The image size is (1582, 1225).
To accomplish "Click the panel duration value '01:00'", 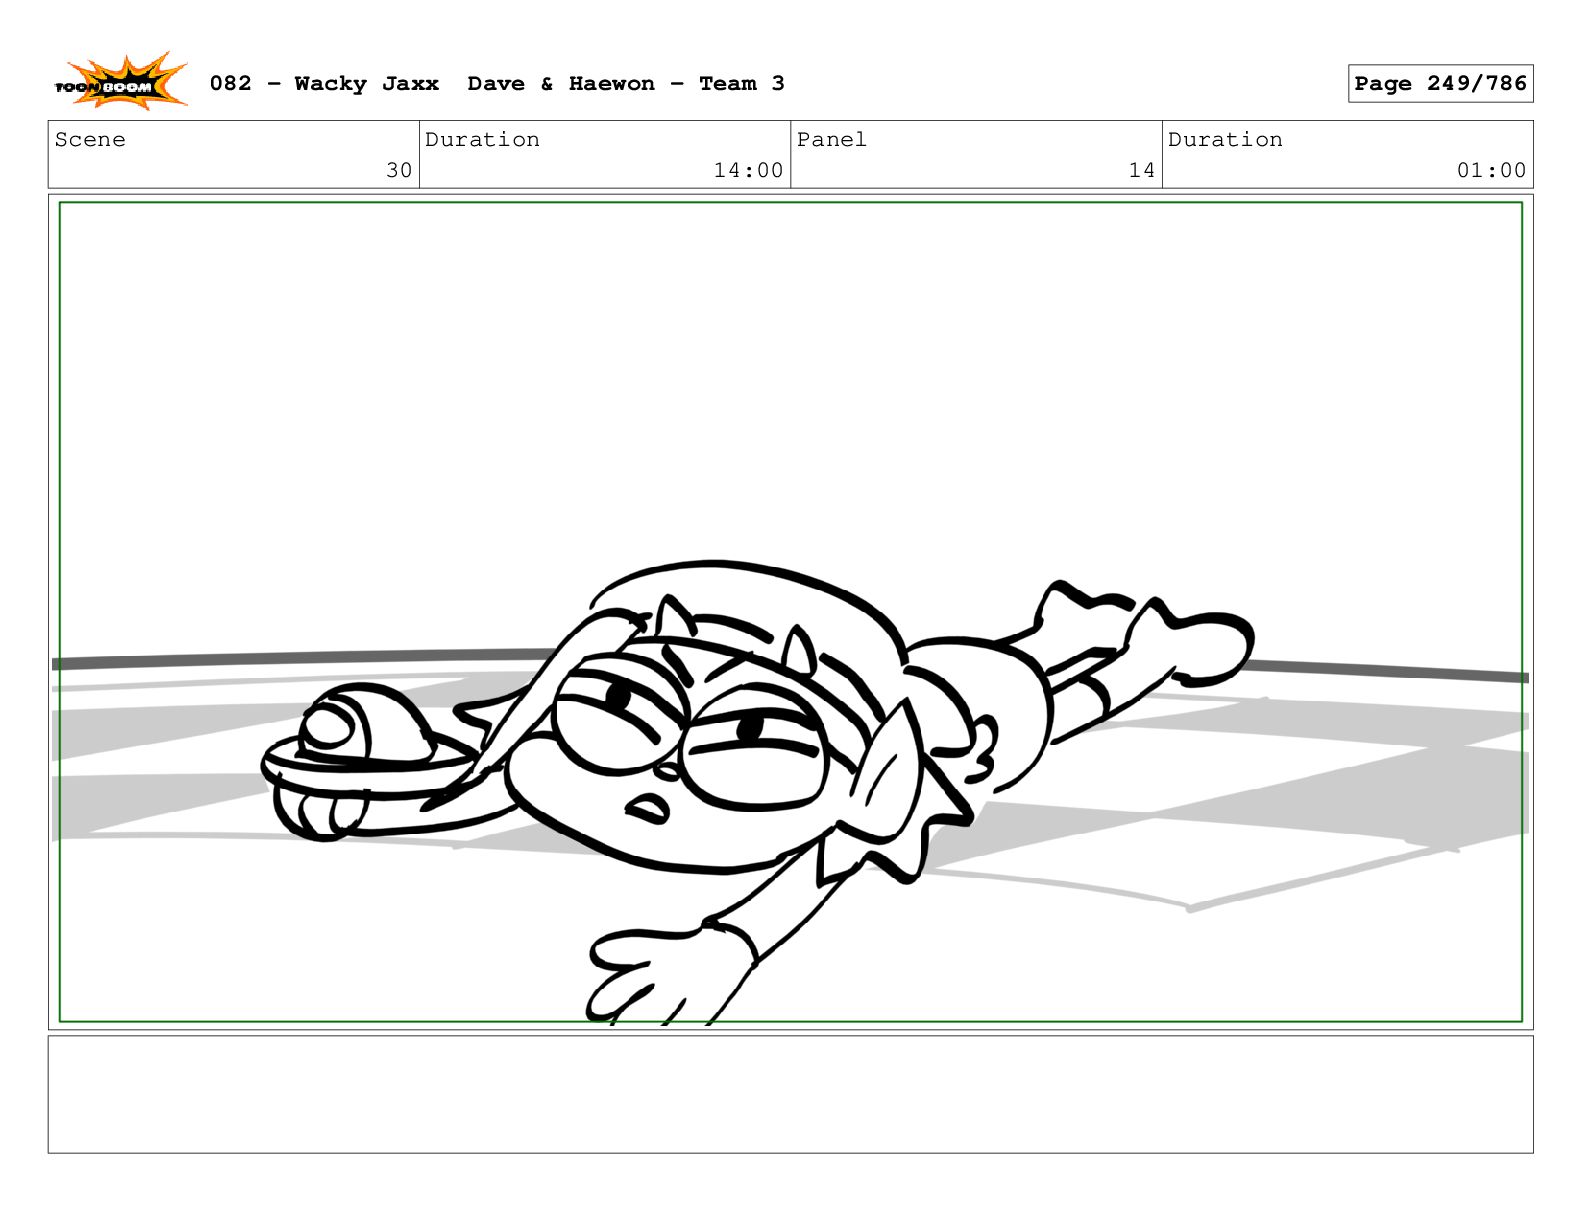I will click(x=1491, y=171).
